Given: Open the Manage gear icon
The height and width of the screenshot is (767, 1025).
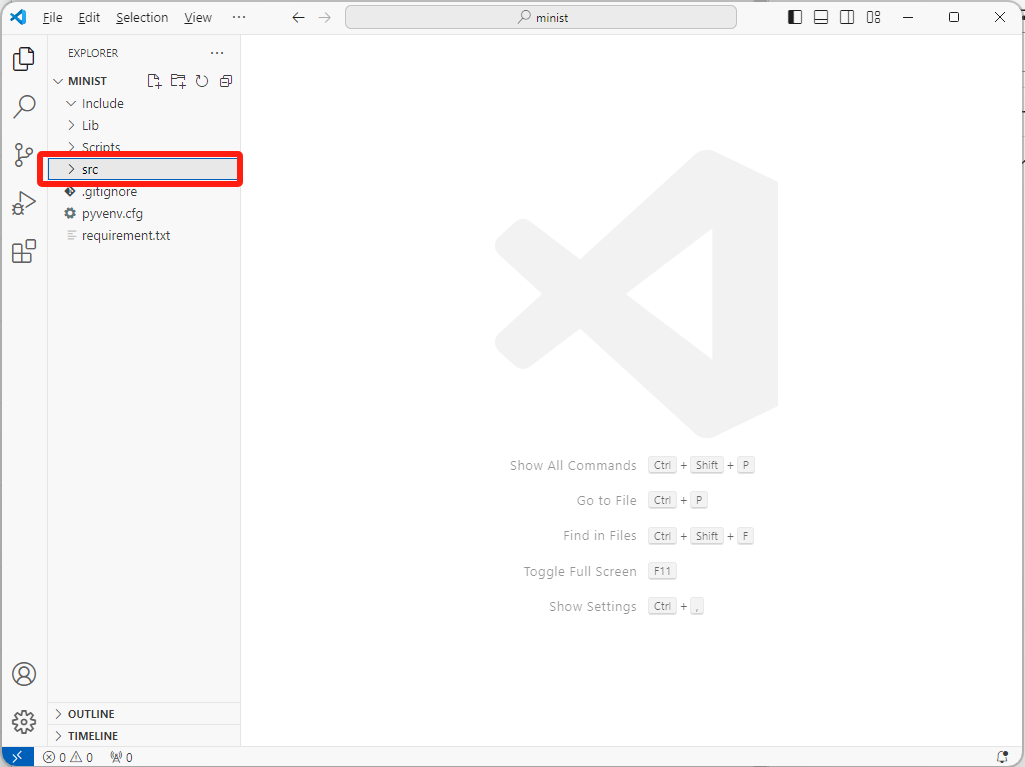Looking at the screenshot, I should (24, 722).
